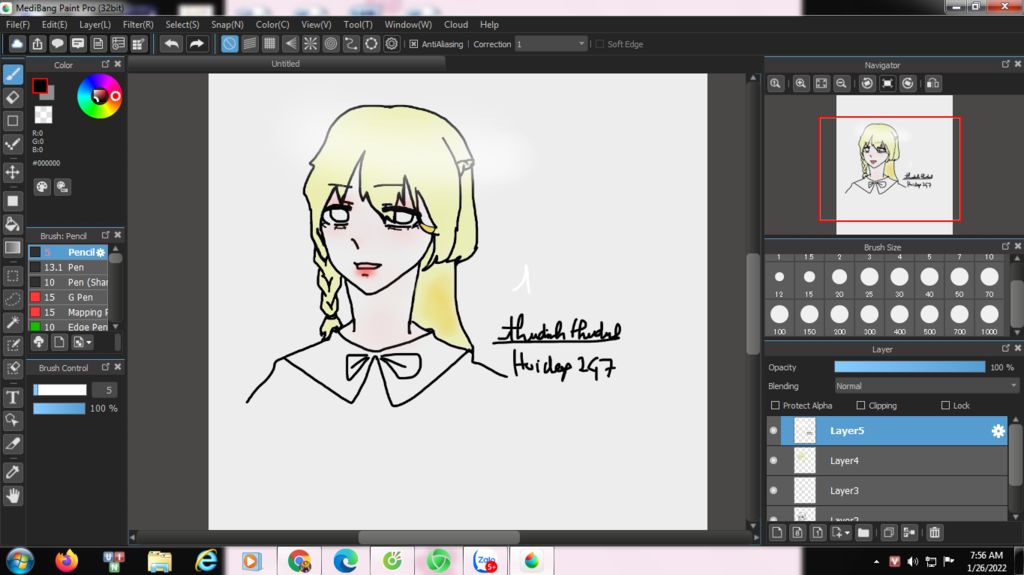This screenshot has width=1024, height=575.
Task: Click the Redo arrow in toolbar
Action: click(196, 44)
